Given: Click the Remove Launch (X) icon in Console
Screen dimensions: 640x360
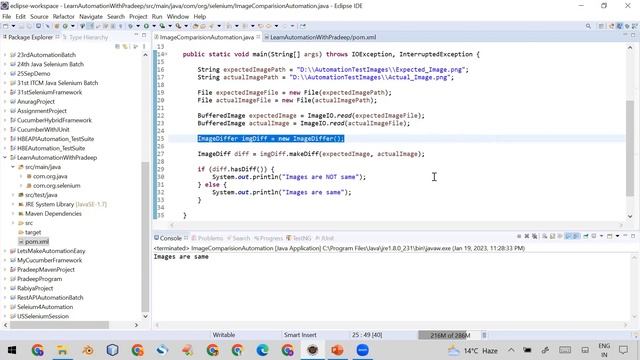Looking at the screenshot, I should point(527,236).
